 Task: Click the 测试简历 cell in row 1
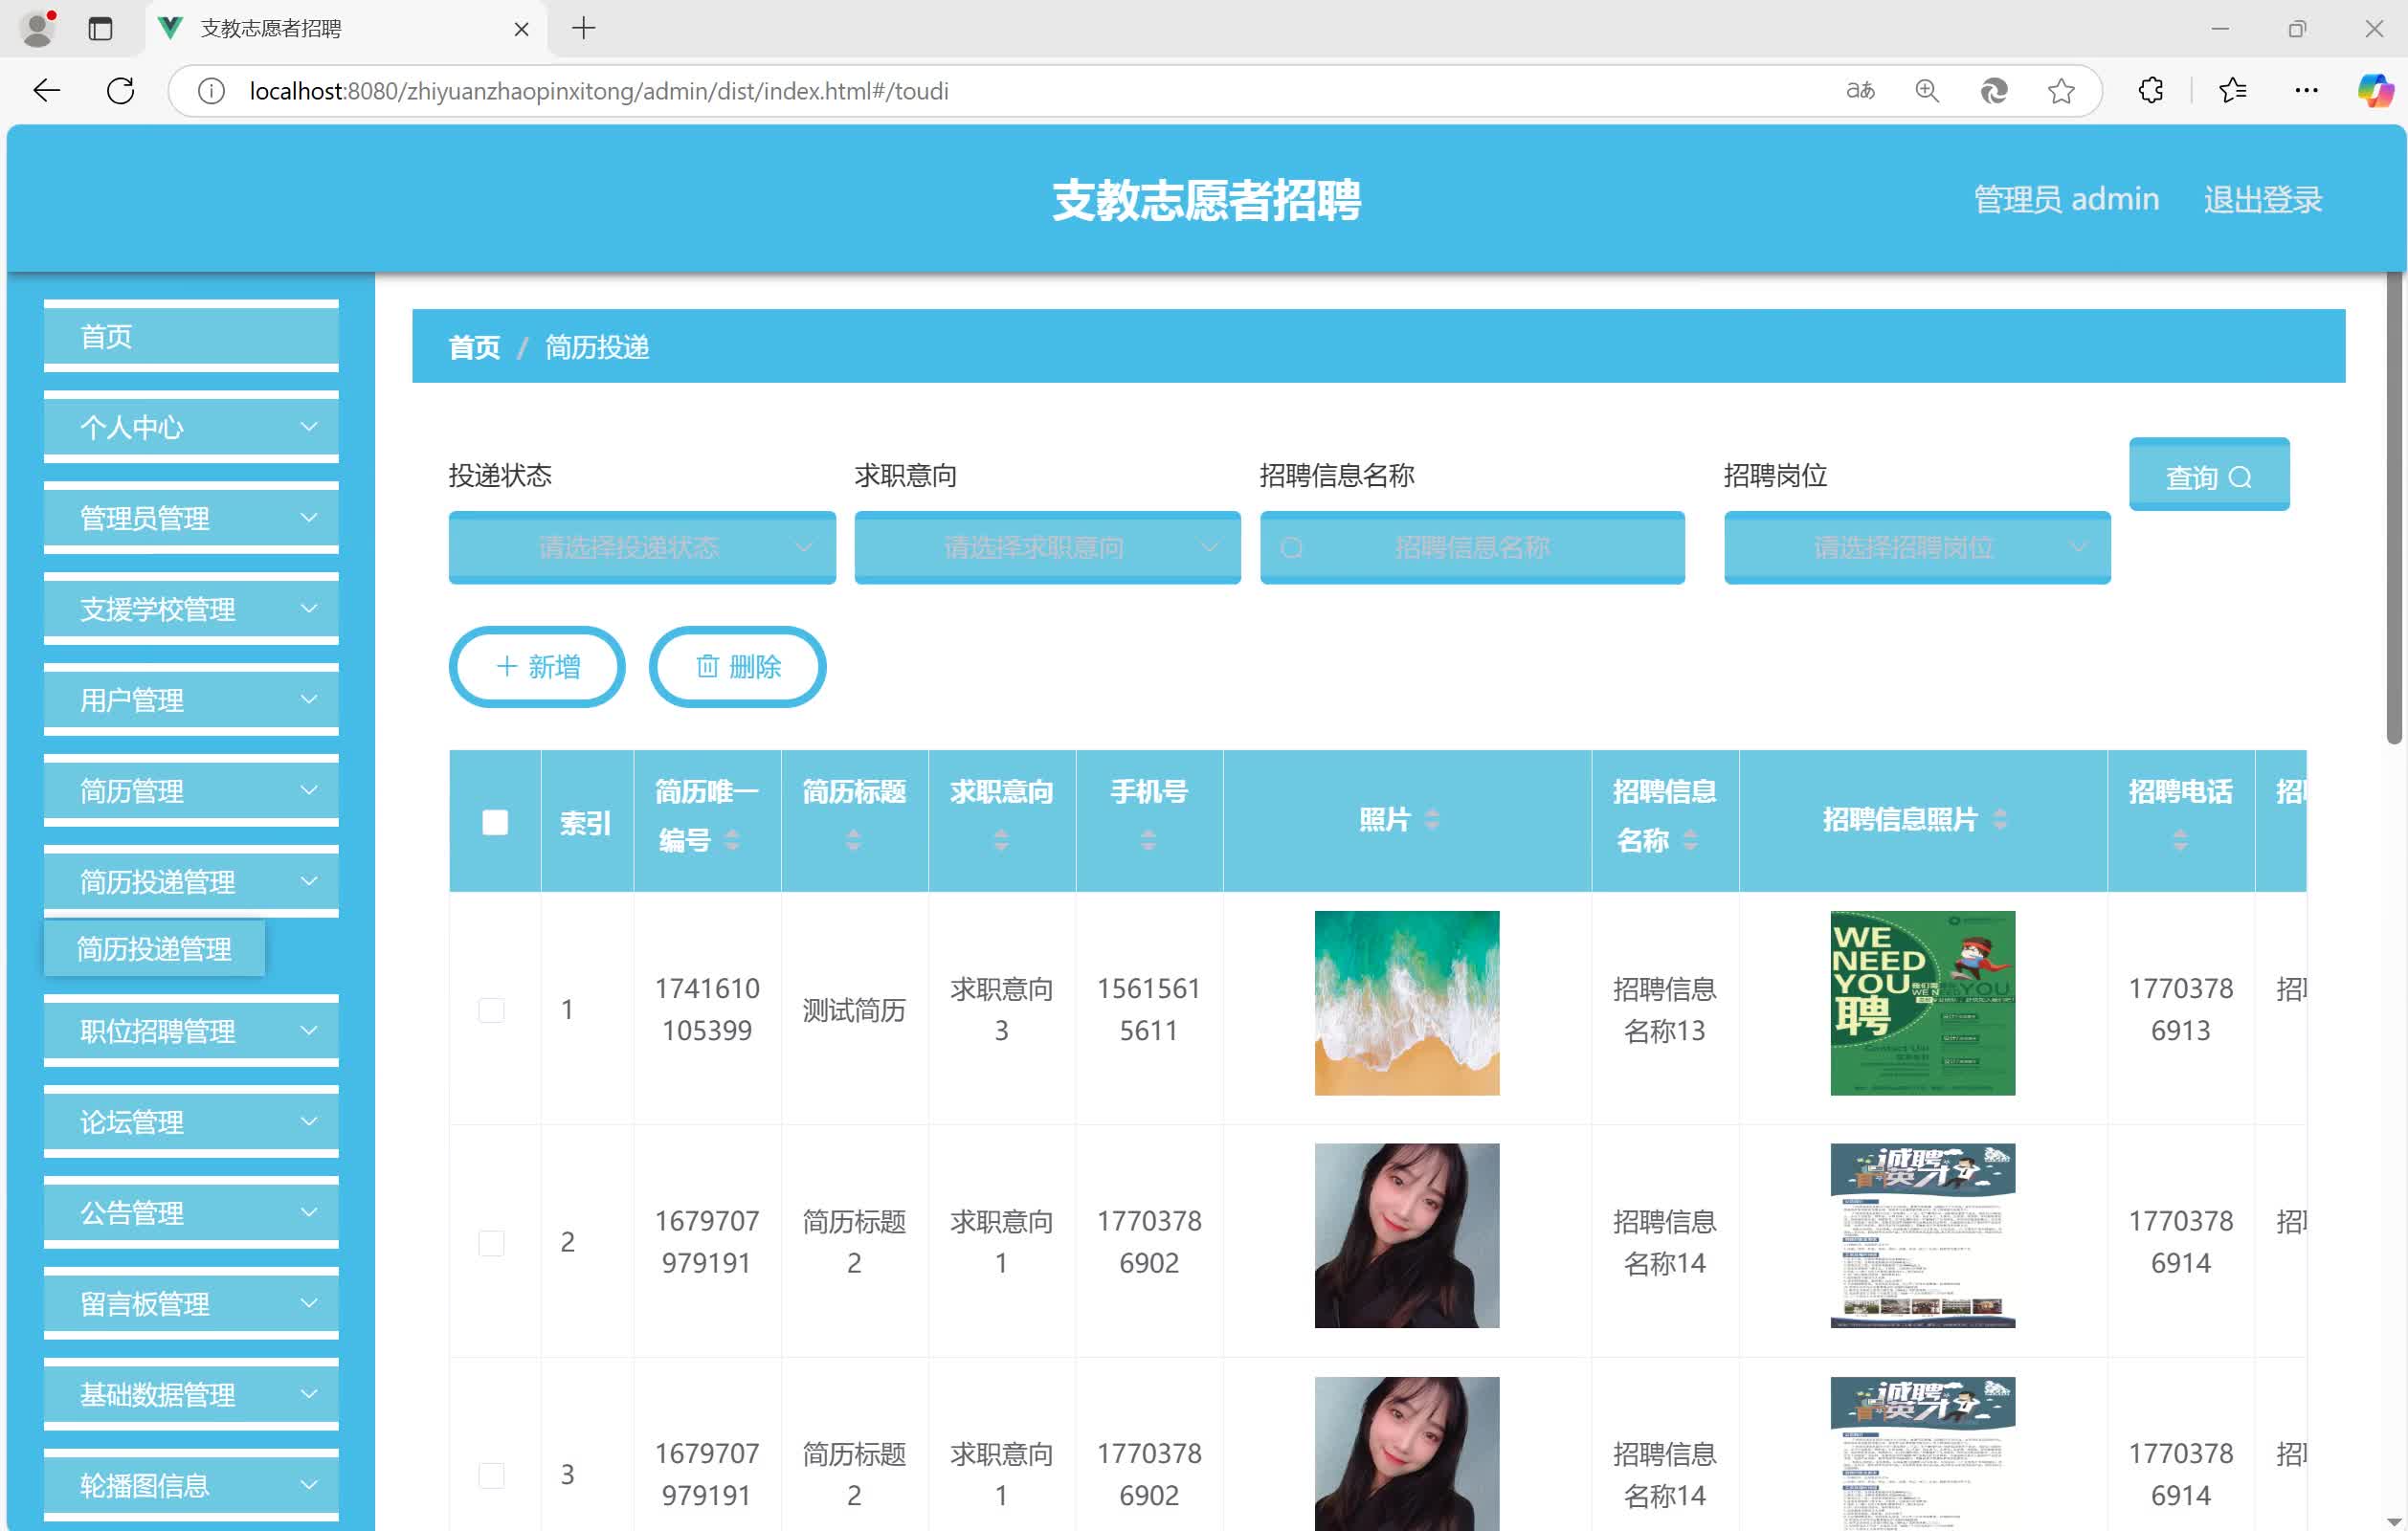click(x=854, y=1010)
